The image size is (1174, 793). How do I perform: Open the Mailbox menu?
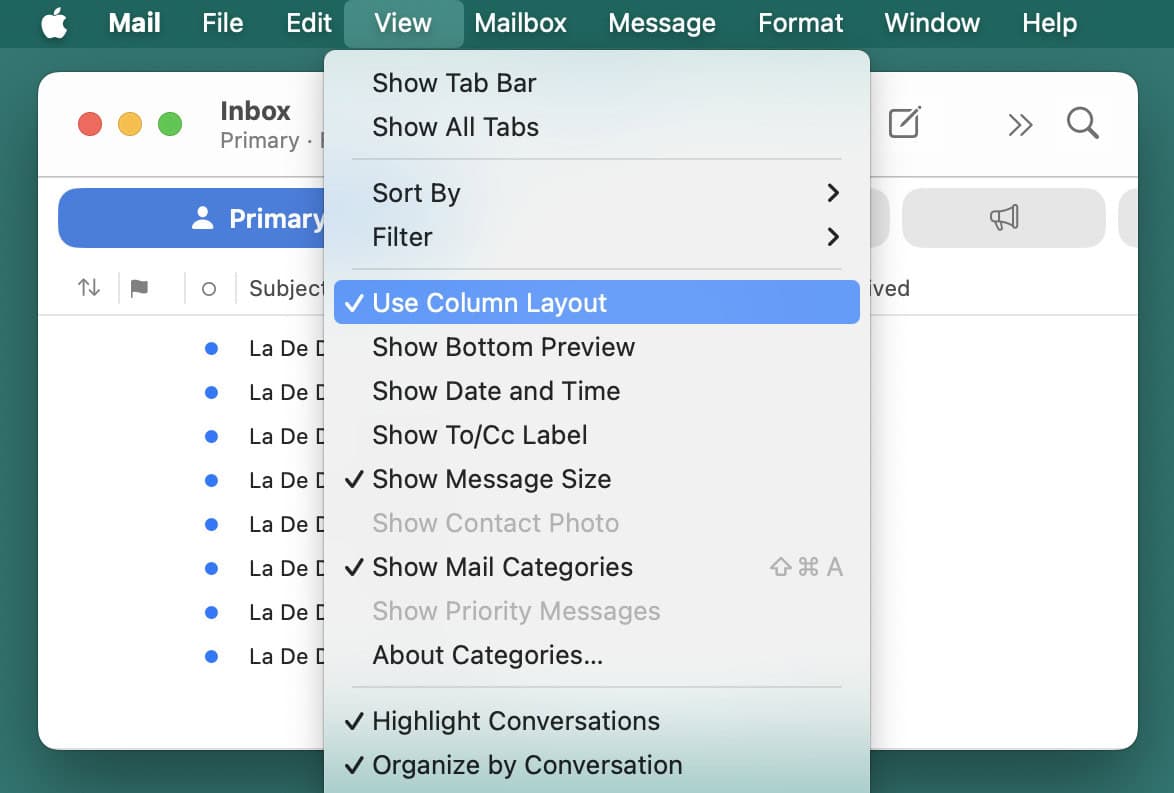[520, 23]
